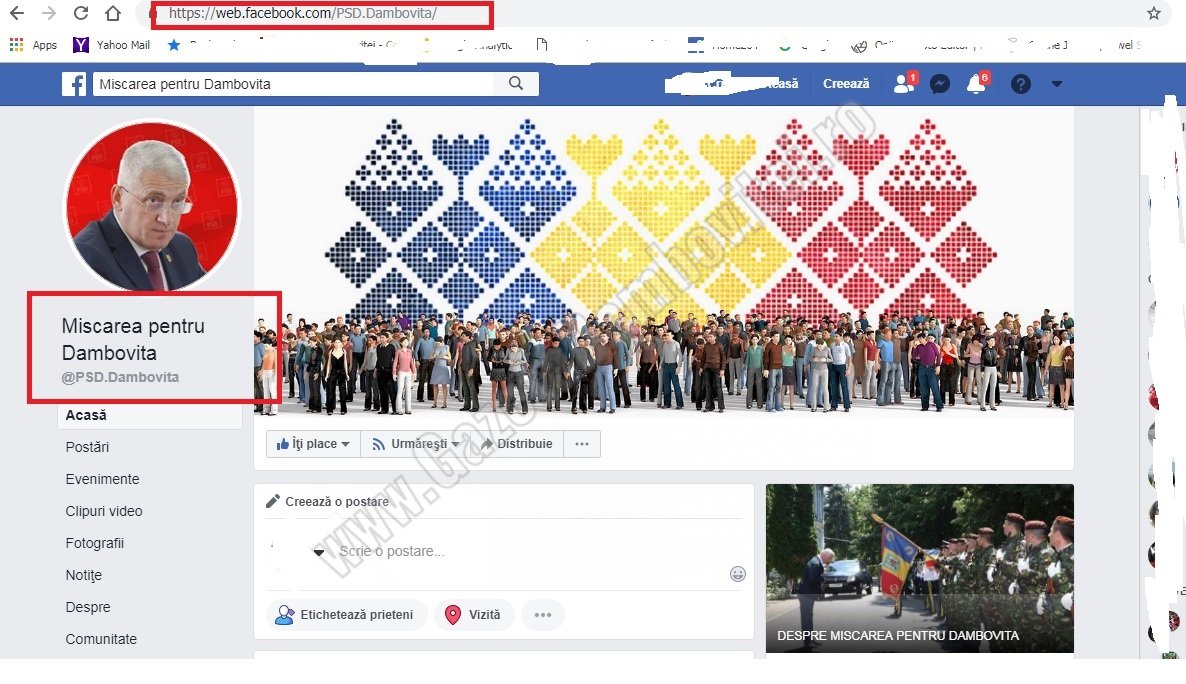Click the browser address bar URL
The image size is (1186, 684).
[303, 13]
